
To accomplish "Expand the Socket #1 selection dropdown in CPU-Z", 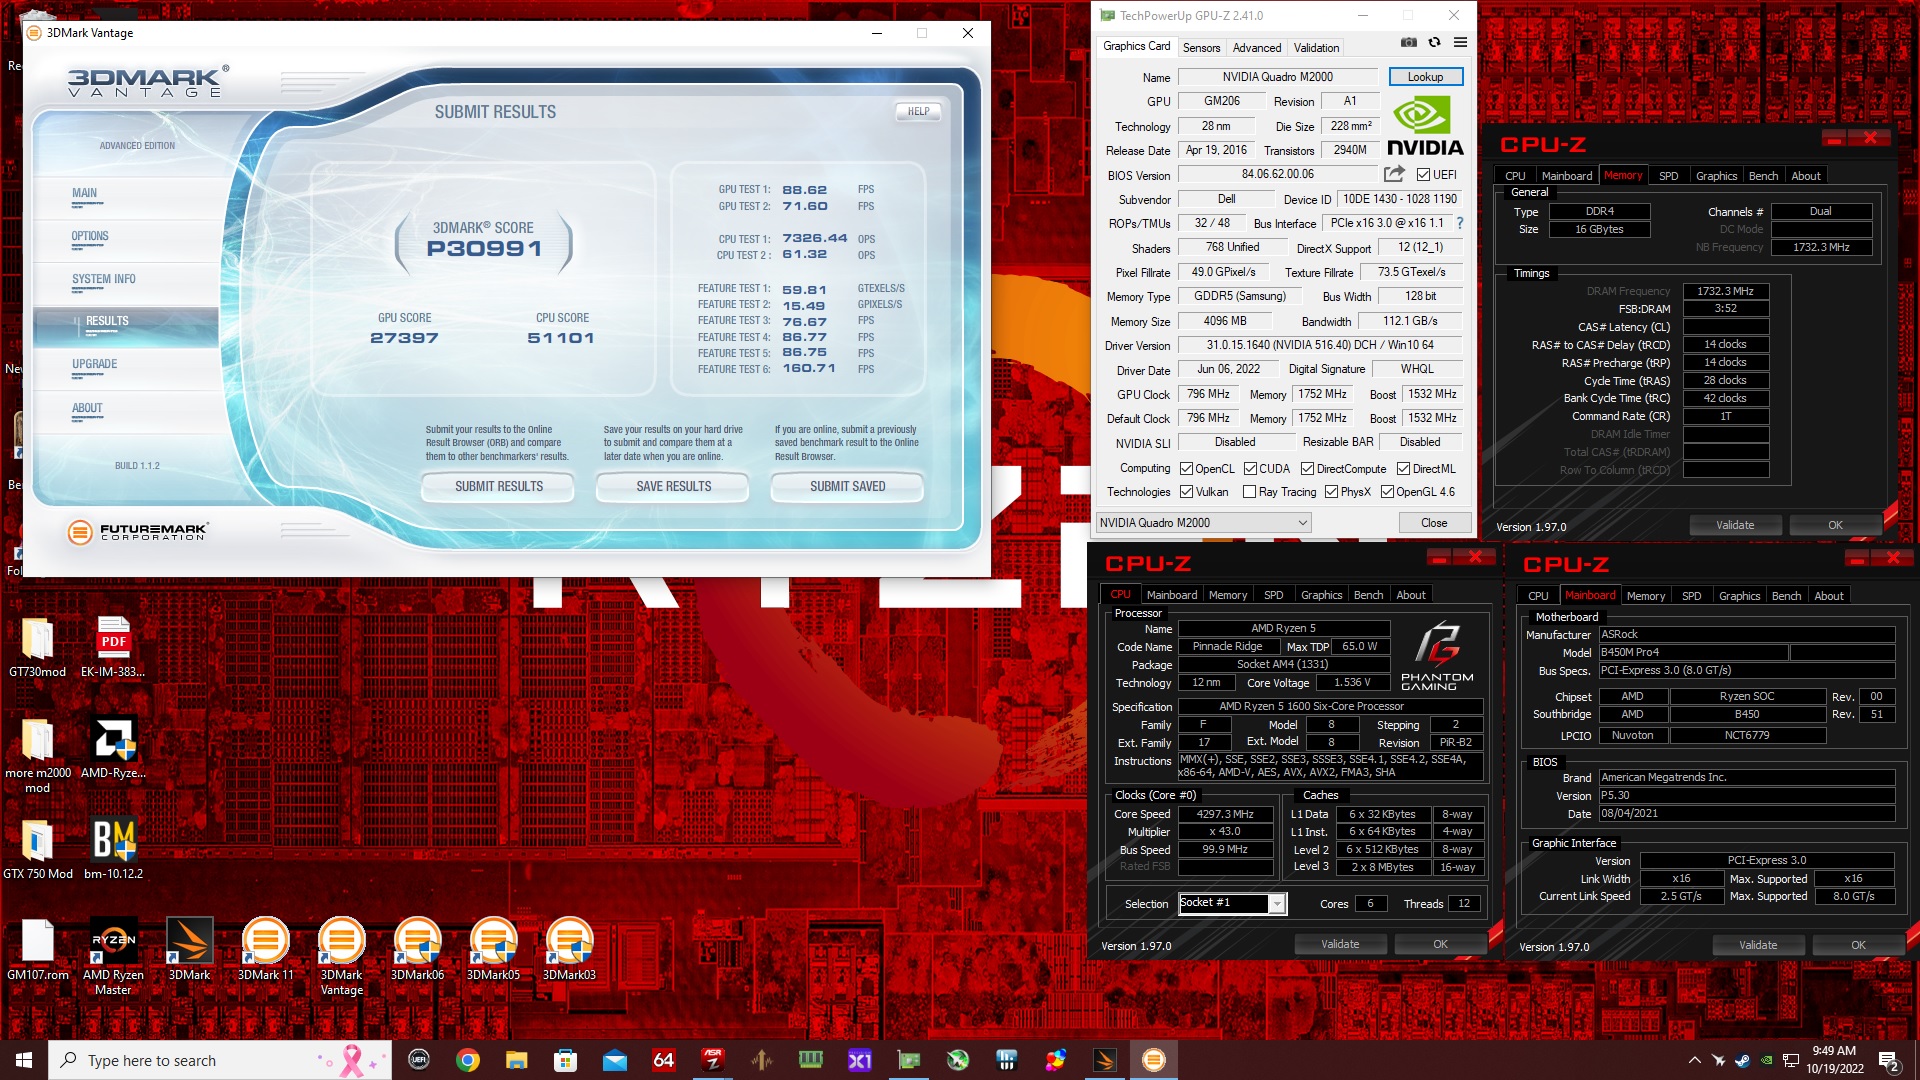I will 1277,904.
